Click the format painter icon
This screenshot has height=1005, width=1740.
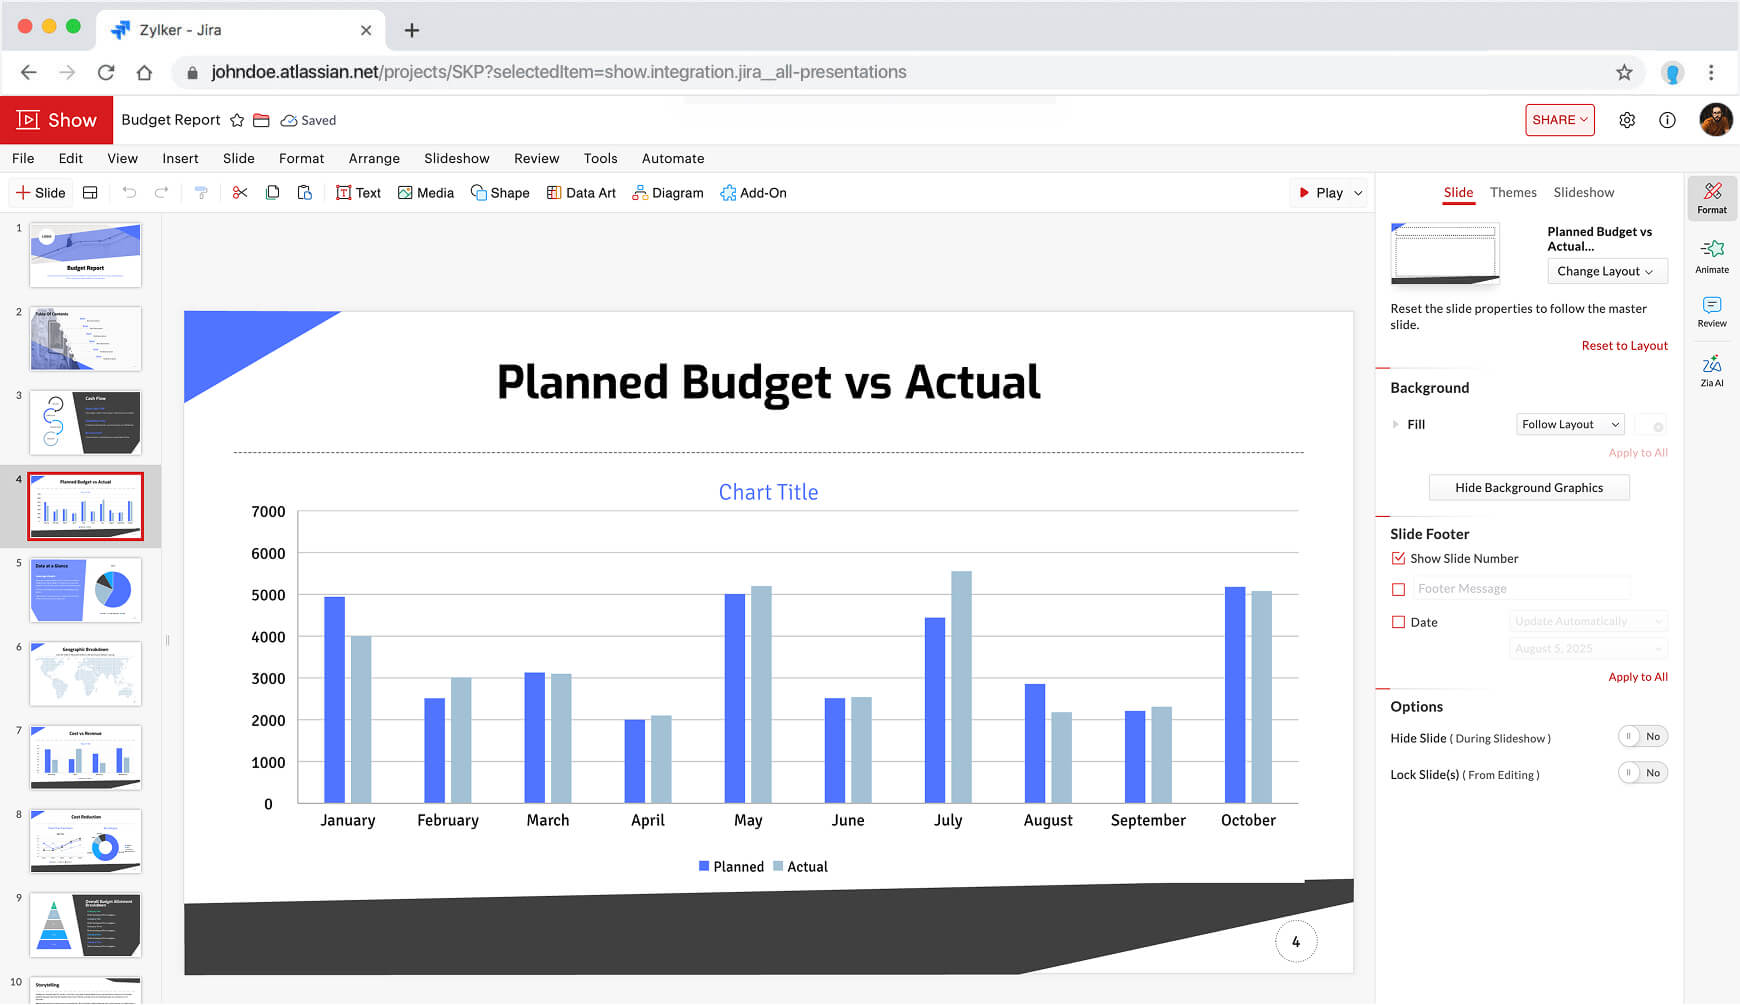click(201, 193)
